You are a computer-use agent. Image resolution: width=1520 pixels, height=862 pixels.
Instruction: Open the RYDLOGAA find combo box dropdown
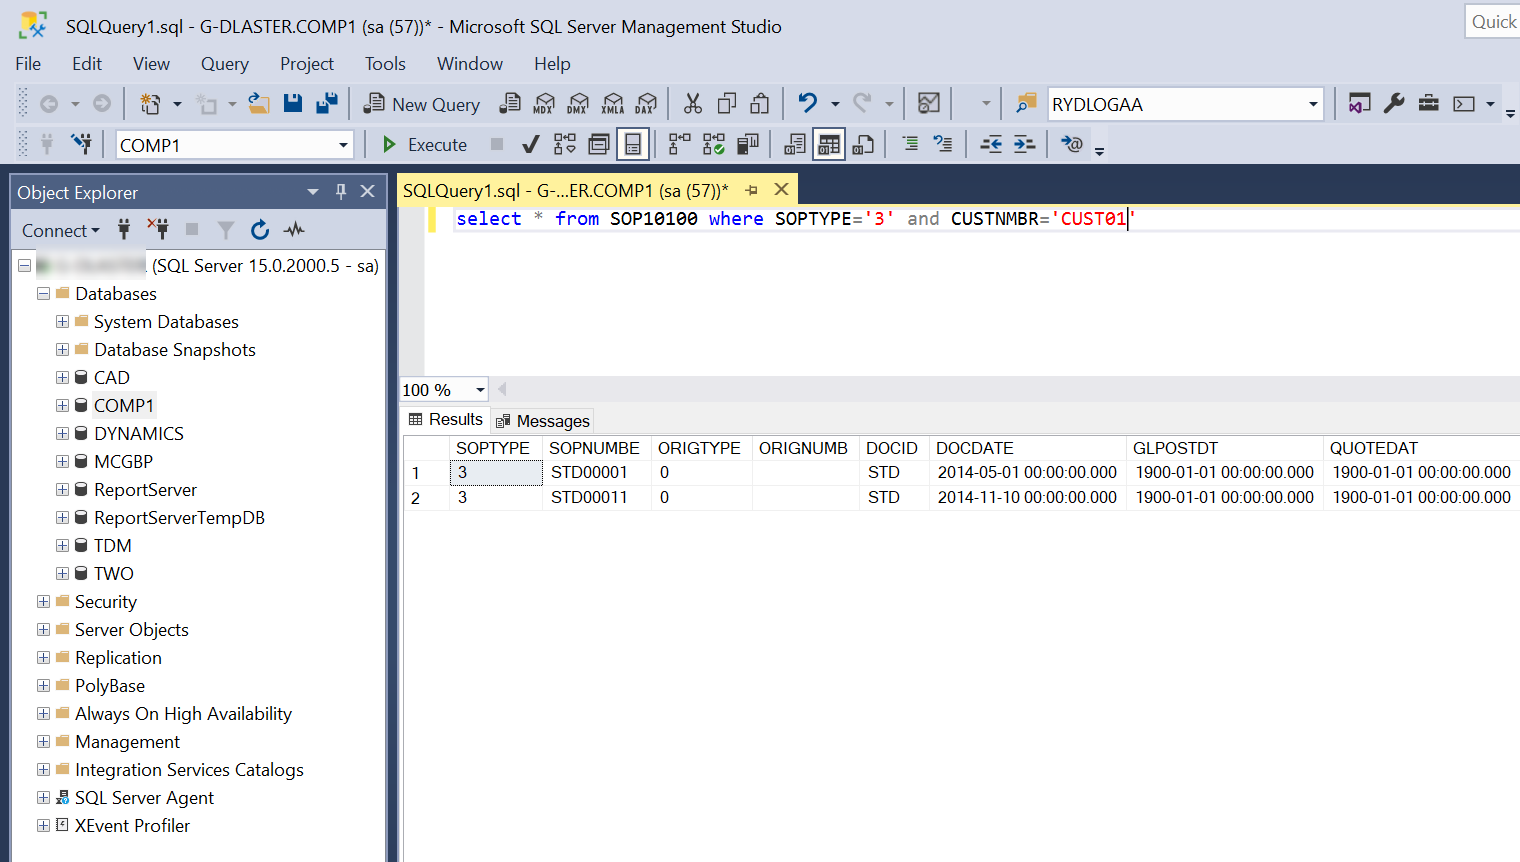click(1313, 104)
